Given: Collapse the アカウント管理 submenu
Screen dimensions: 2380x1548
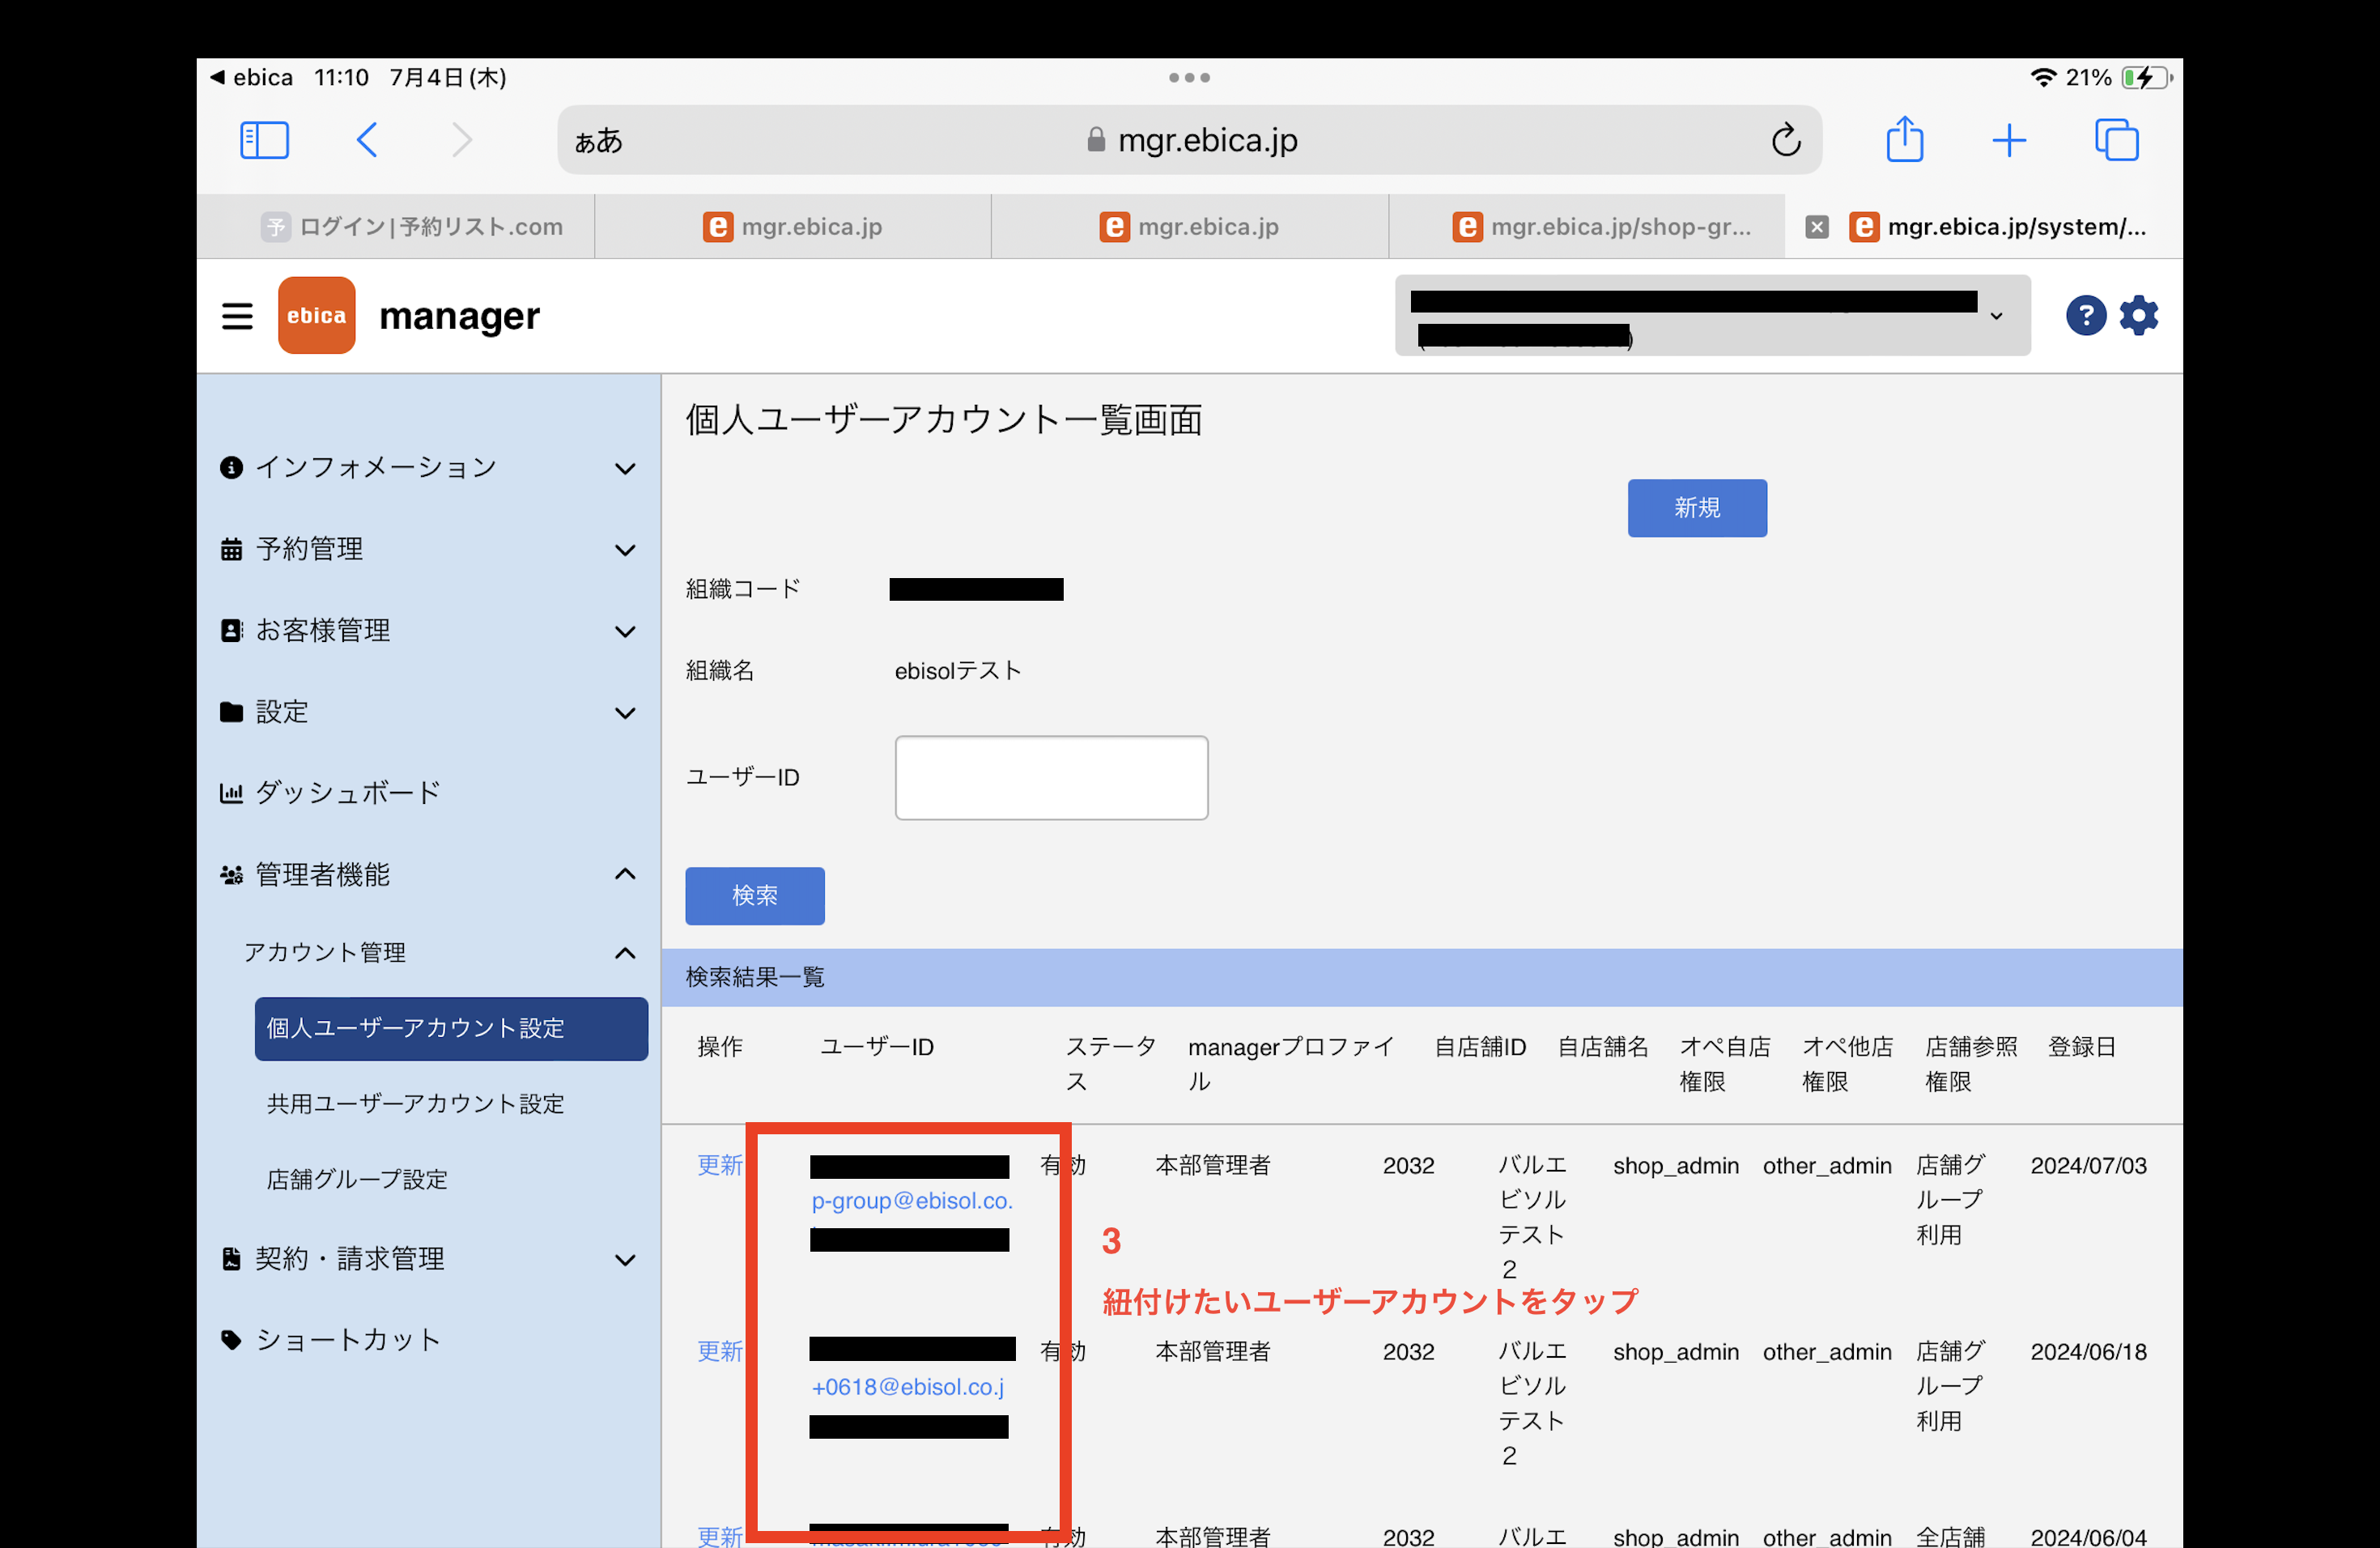Looking at the screenshot, I should coord(440,953).
